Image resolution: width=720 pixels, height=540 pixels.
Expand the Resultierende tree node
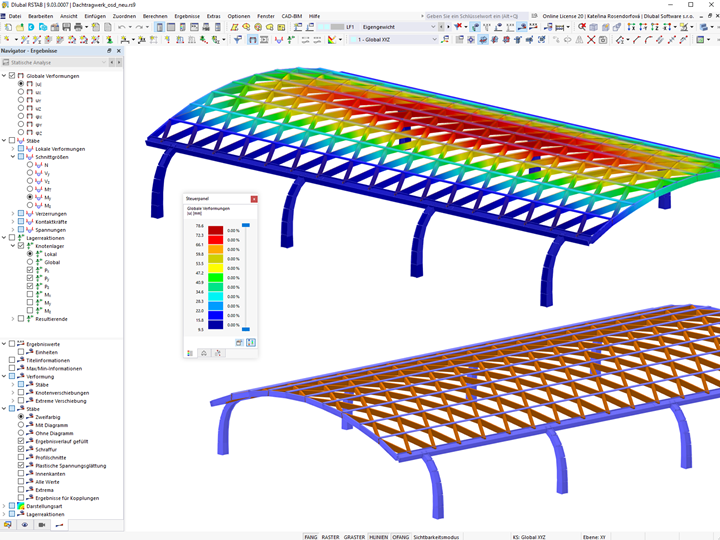pyautogui.click(x=13, y=319)
